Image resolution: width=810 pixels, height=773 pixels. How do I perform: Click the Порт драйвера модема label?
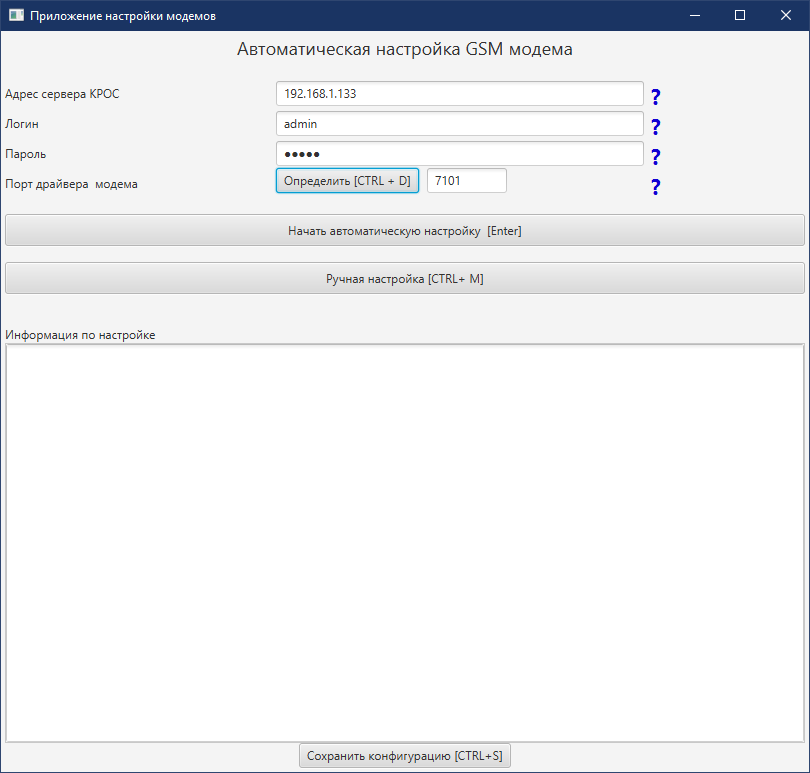(x=71, y=184)
